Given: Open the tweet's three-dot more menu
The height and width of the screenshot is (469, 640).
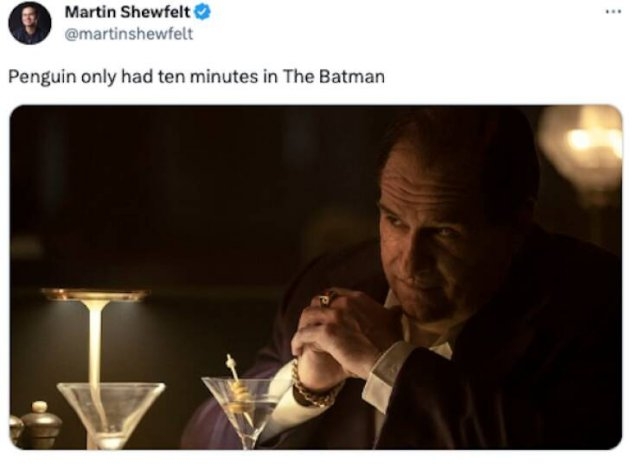Looking at the screenshot, I should tap(613, 11).
